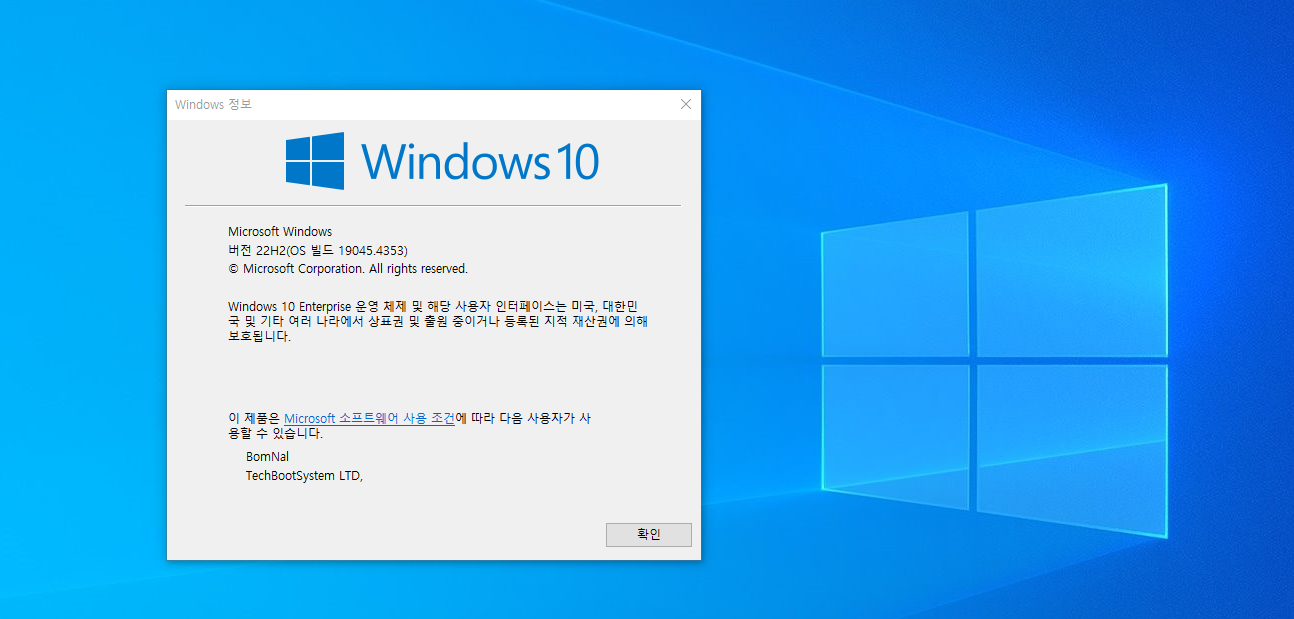Click the 'Windows 10' wordmark text
1294x619 pixels.
480,161
